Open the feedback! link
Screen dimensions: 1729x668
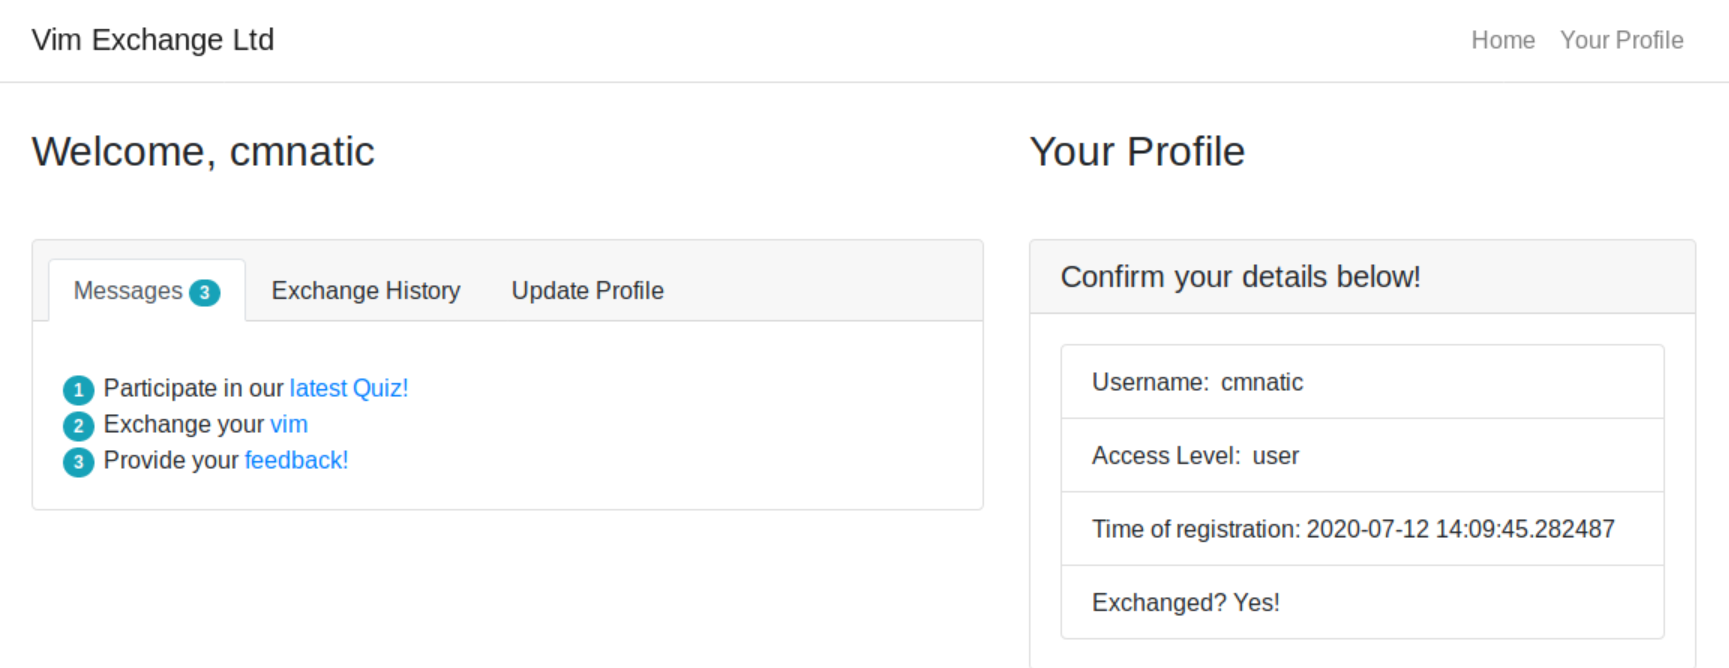(296, 460)
